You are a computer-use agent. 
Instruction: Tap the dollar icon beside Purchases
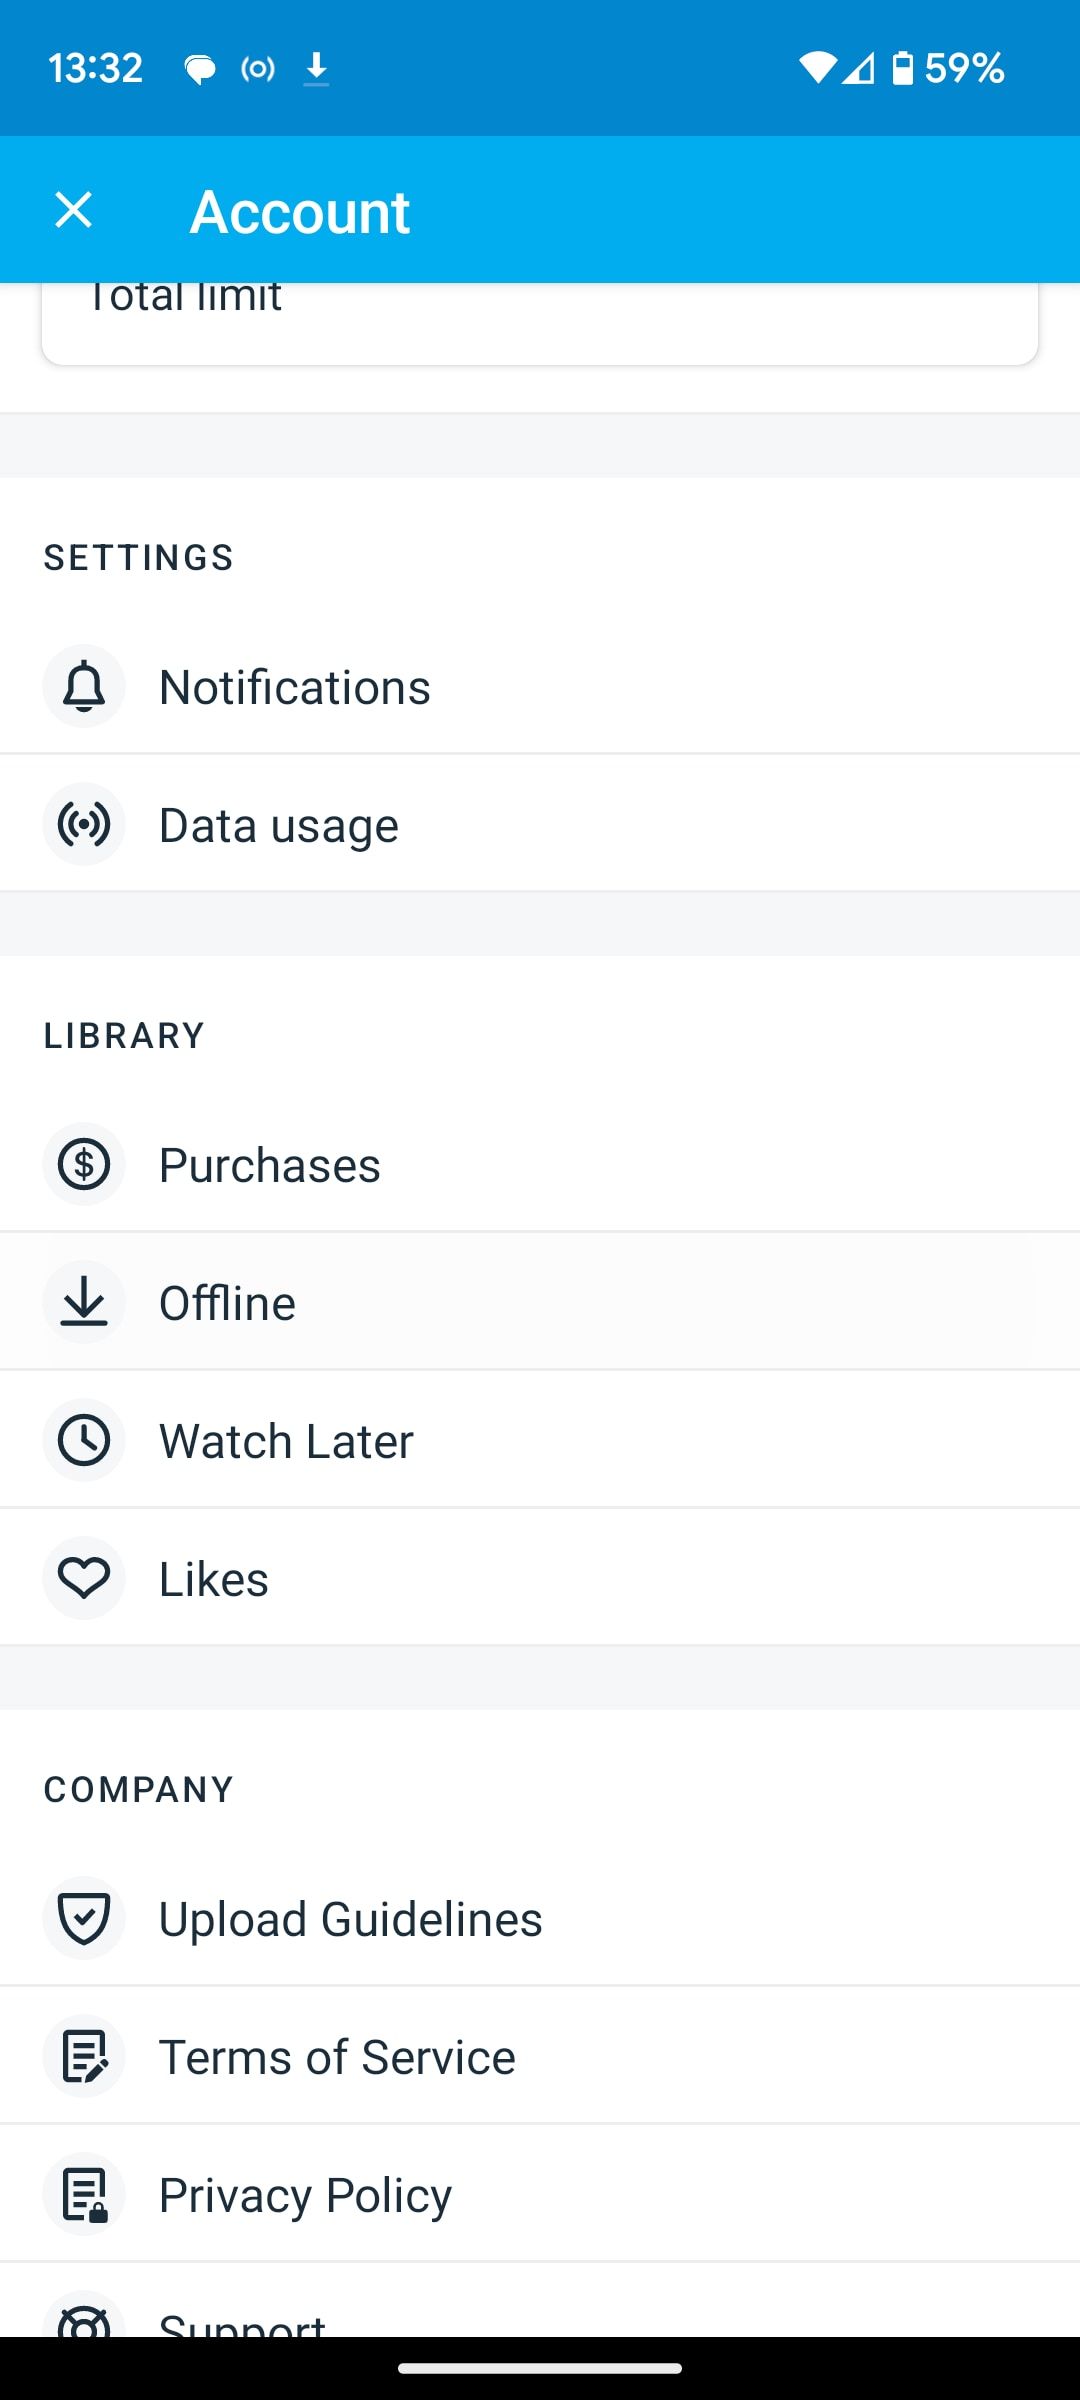click(84, 1164)
